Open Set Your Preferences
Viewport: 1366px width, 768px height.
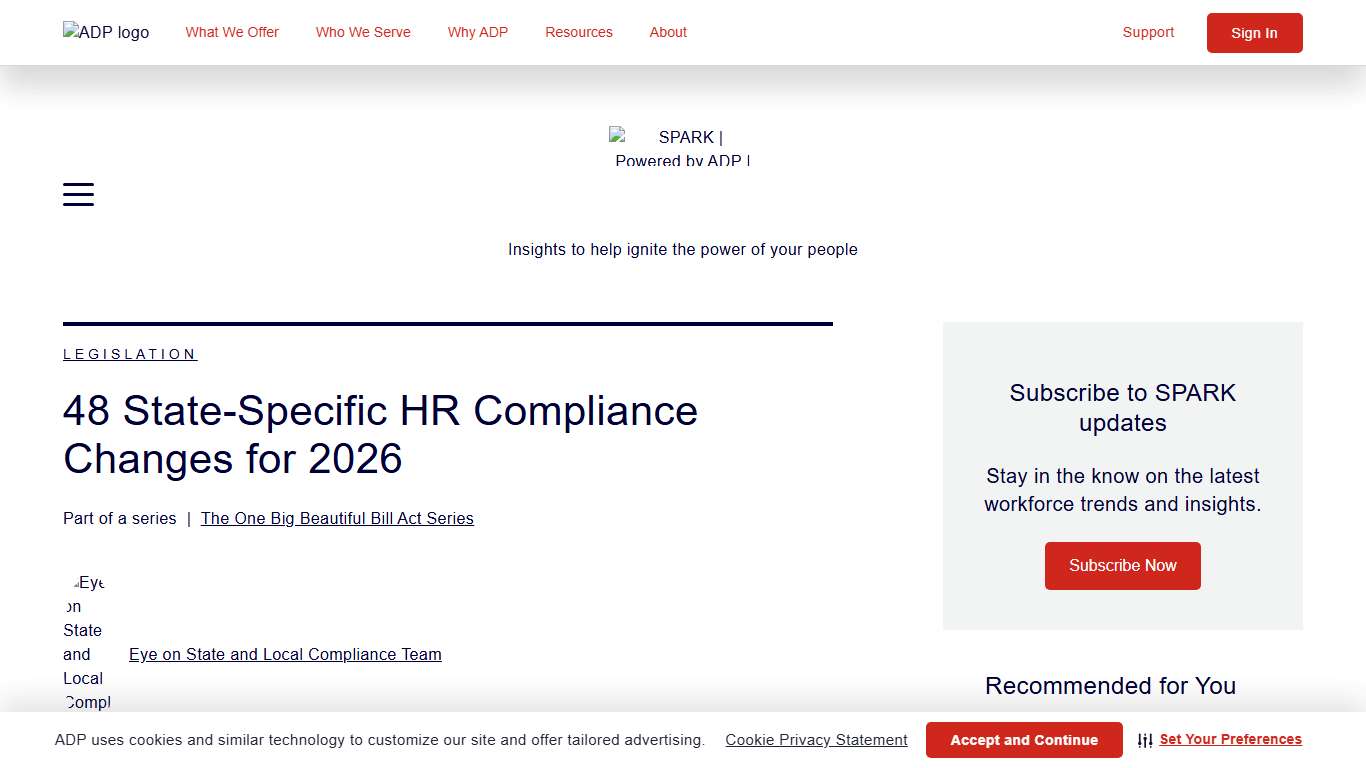(1231, 739)
